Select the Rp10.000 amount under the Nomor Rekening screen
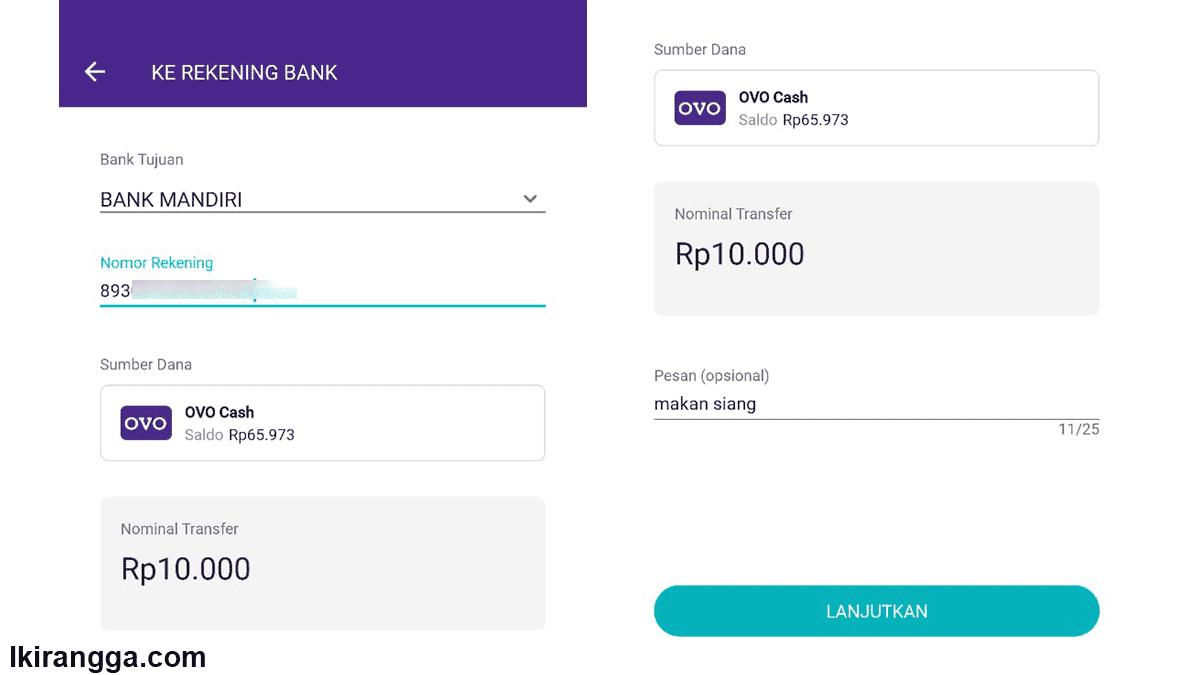 (186, 569)
